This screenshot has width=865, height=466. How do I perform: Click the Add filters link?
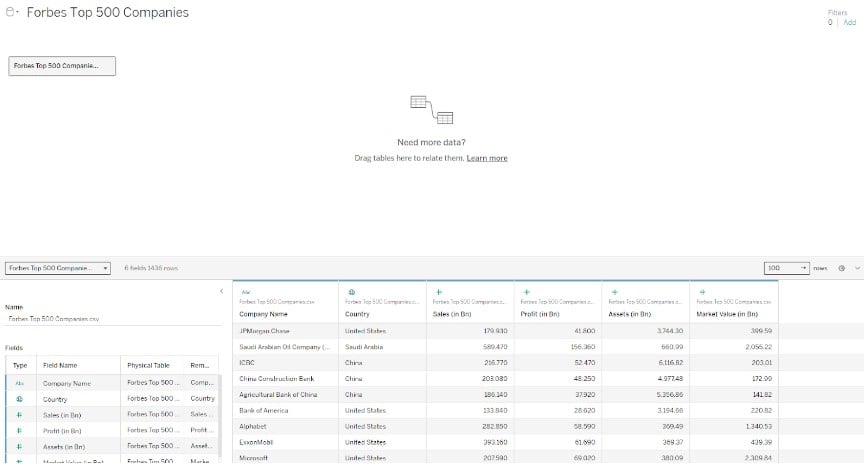coord(850,22)
